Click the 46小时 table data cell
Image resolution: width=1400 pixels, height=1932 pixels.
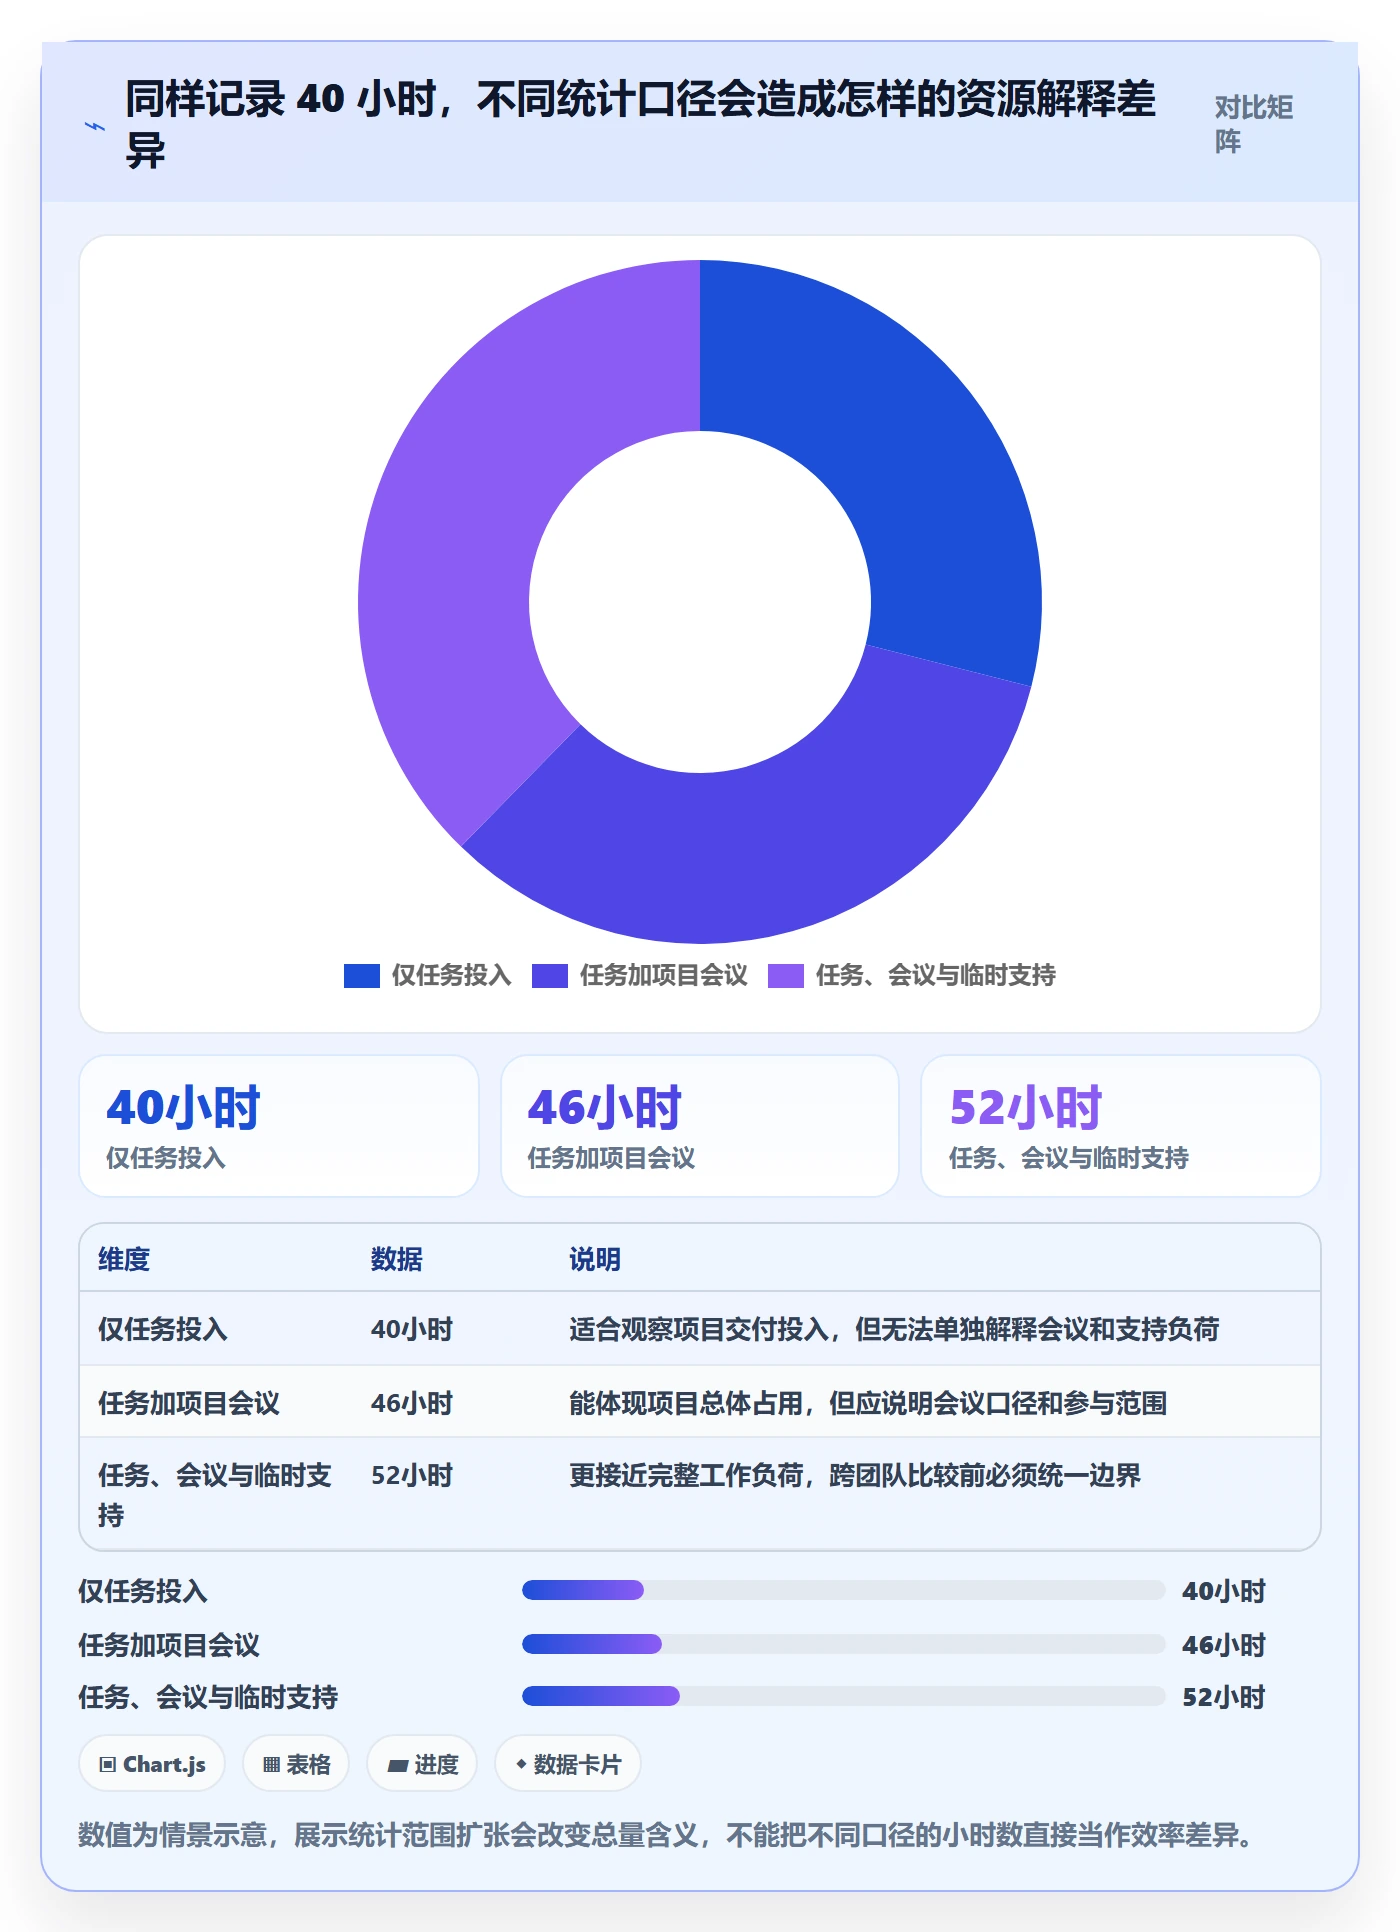412,1403
